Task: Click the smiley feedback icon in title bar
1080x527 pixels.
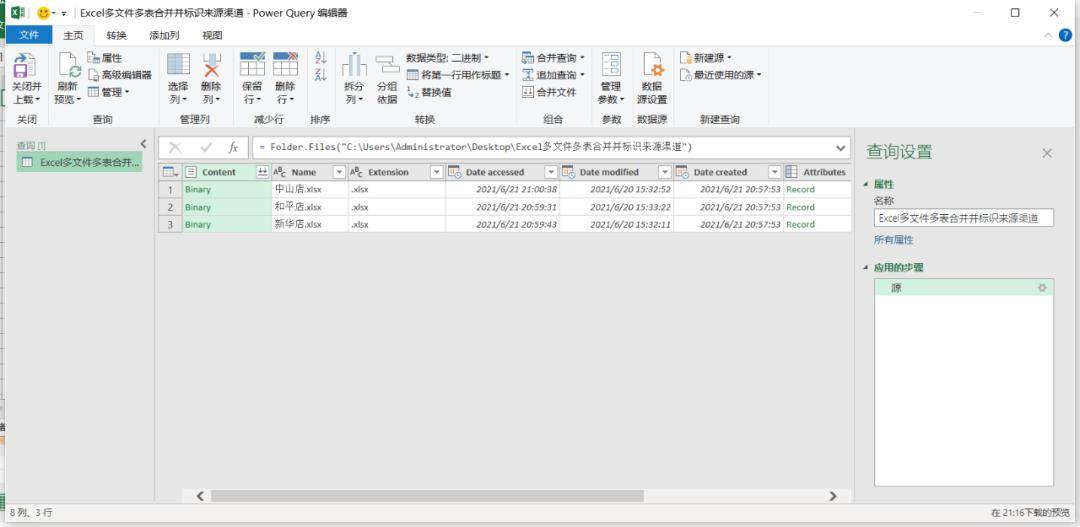Action: click(43, 12)
